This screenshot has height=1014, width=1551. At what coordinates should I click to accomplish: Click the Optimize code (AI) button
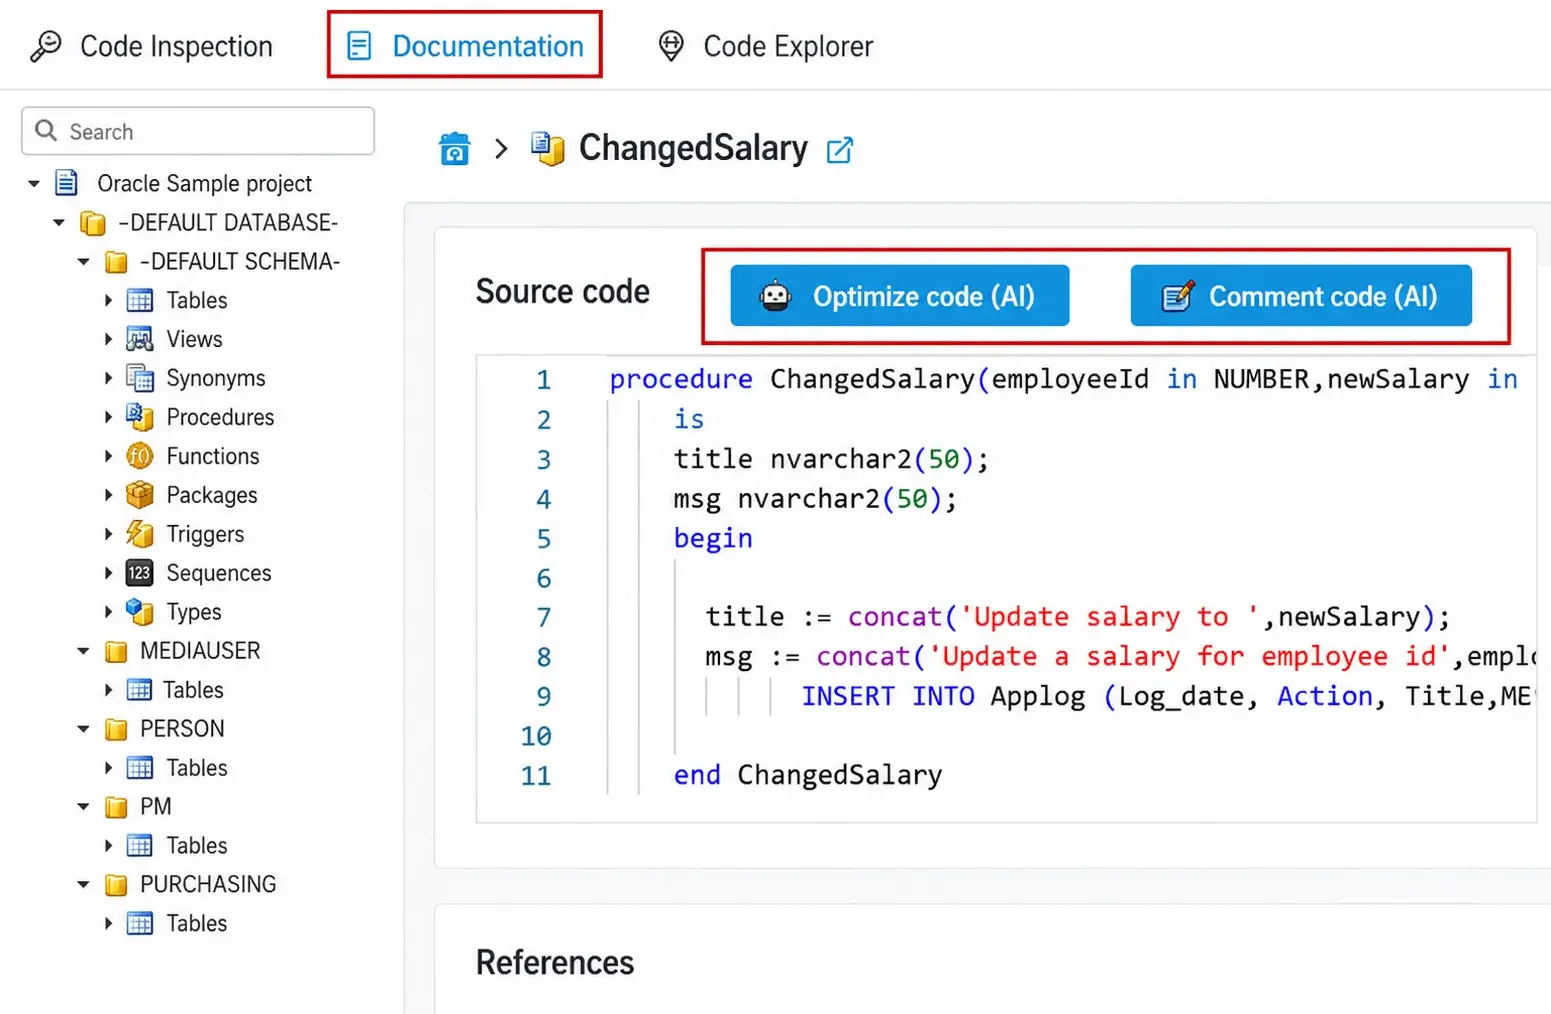click(x=900, y=296)
